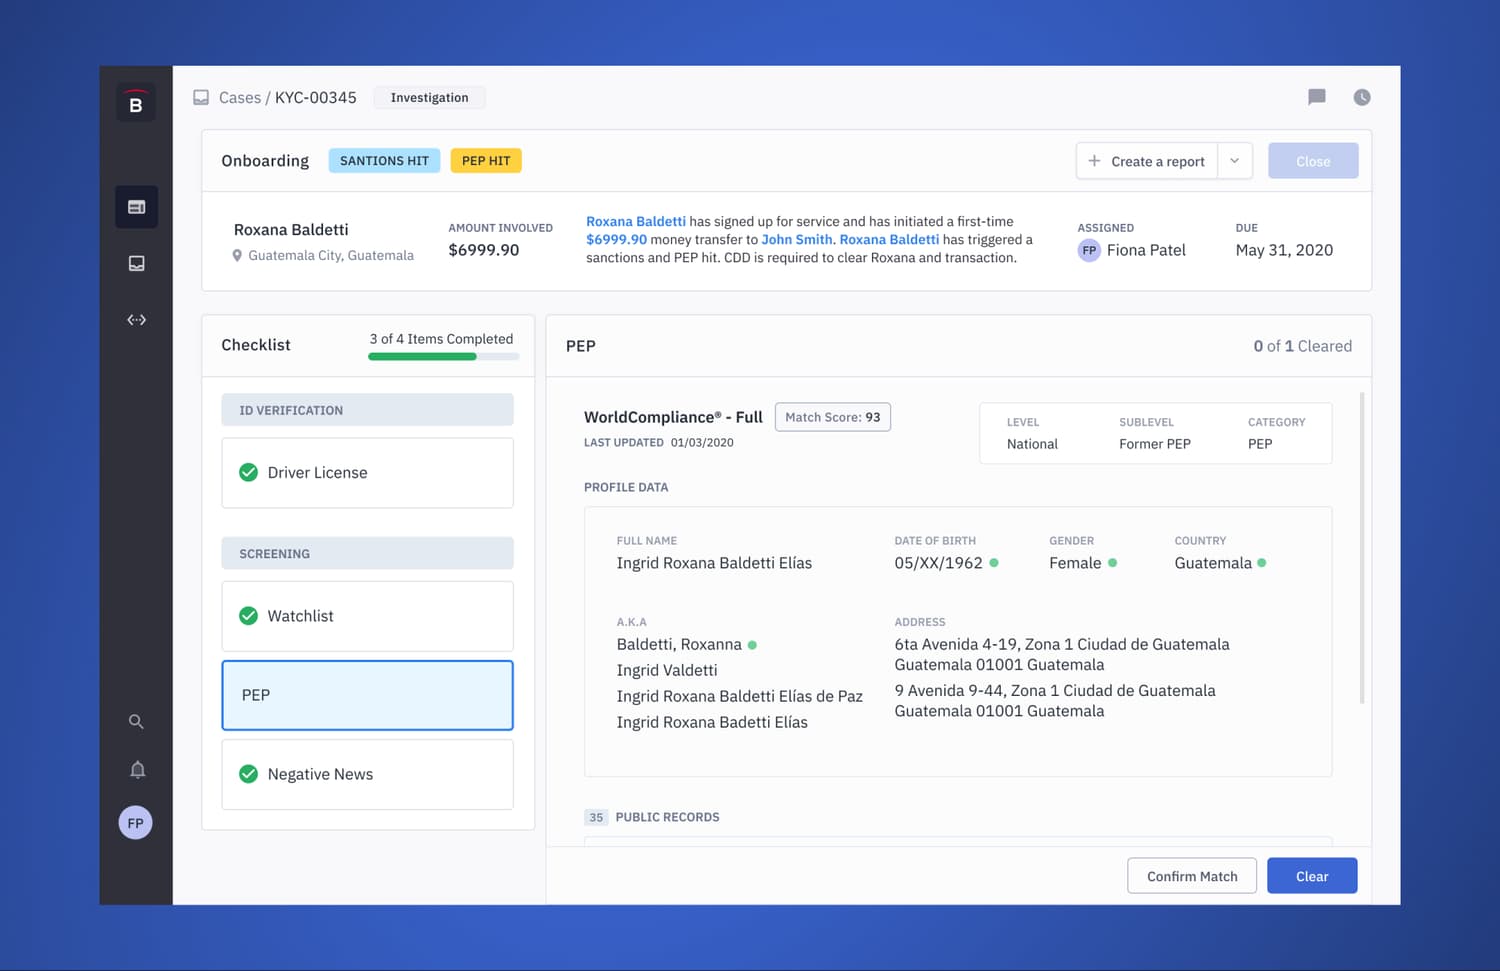
Task: Collapse the SCREENING section header
Action: (x=367, y=553)
